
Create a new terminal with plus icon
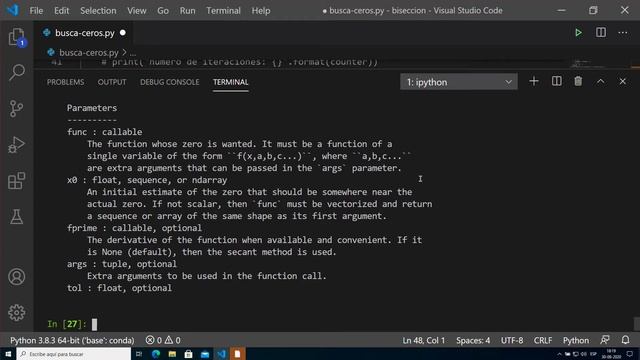[533, 81]
